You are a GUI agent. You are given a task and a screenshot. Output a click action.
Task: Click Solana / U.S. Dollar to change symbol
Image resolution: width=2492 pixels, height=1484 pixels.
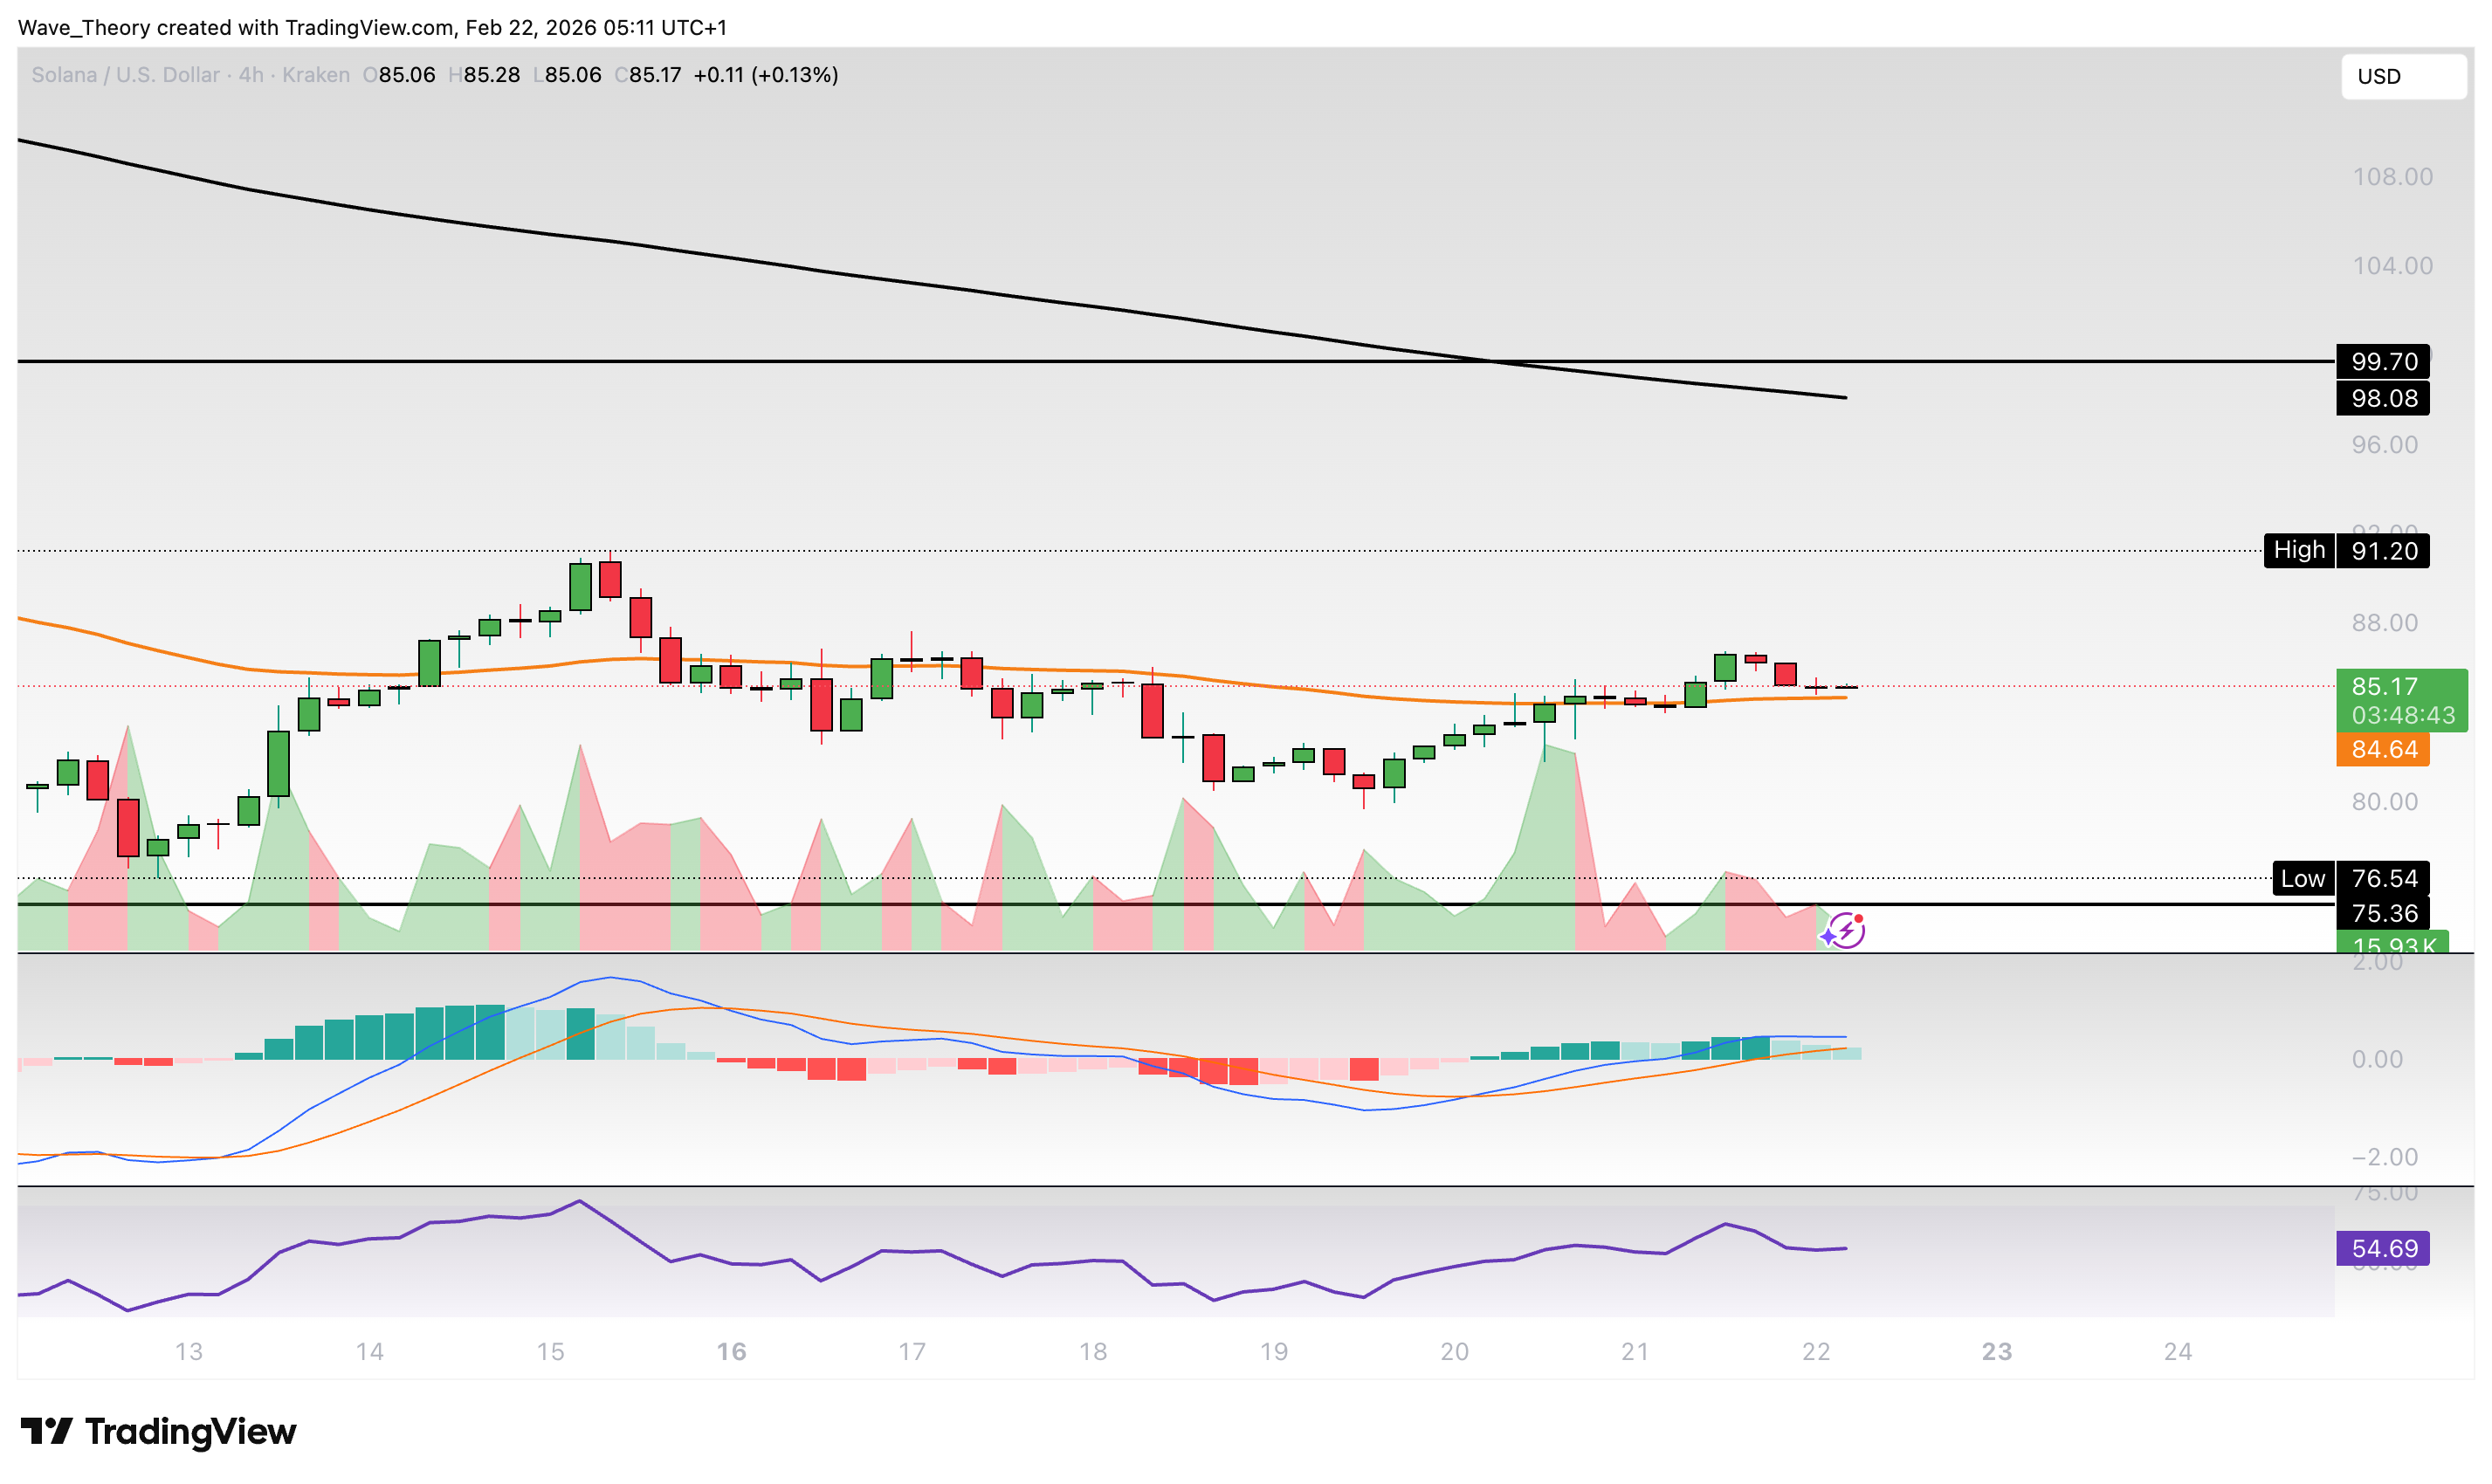coord(125,75)
